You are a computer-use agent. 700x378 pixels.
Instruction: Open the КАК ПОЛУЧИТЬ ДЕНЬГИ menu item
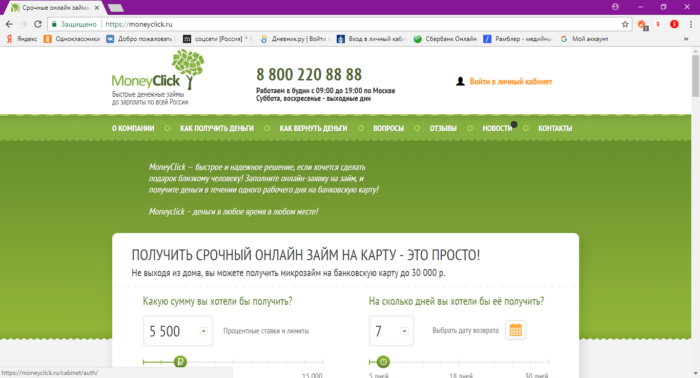pos(217,129)
